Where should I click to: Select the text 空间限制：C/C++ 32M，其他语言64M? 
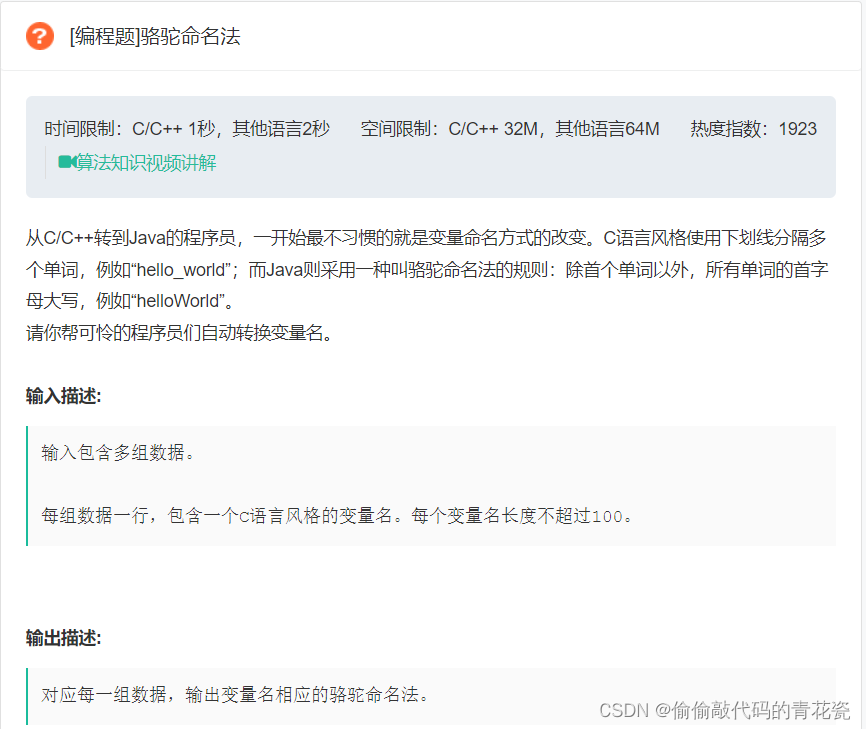pos(510,129)
